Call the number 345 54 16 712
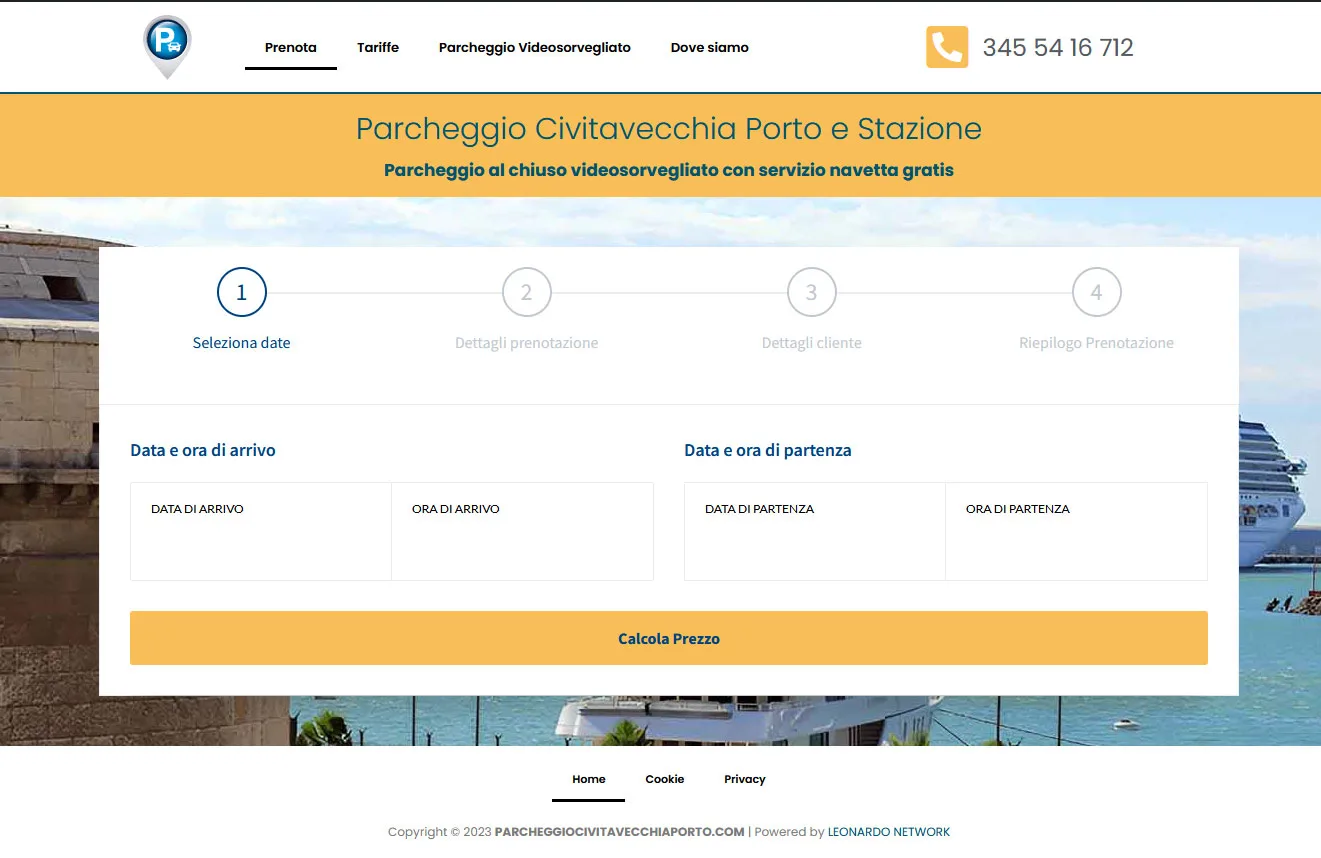Viewport: 1321px width, 858px height. (1058, 47)
